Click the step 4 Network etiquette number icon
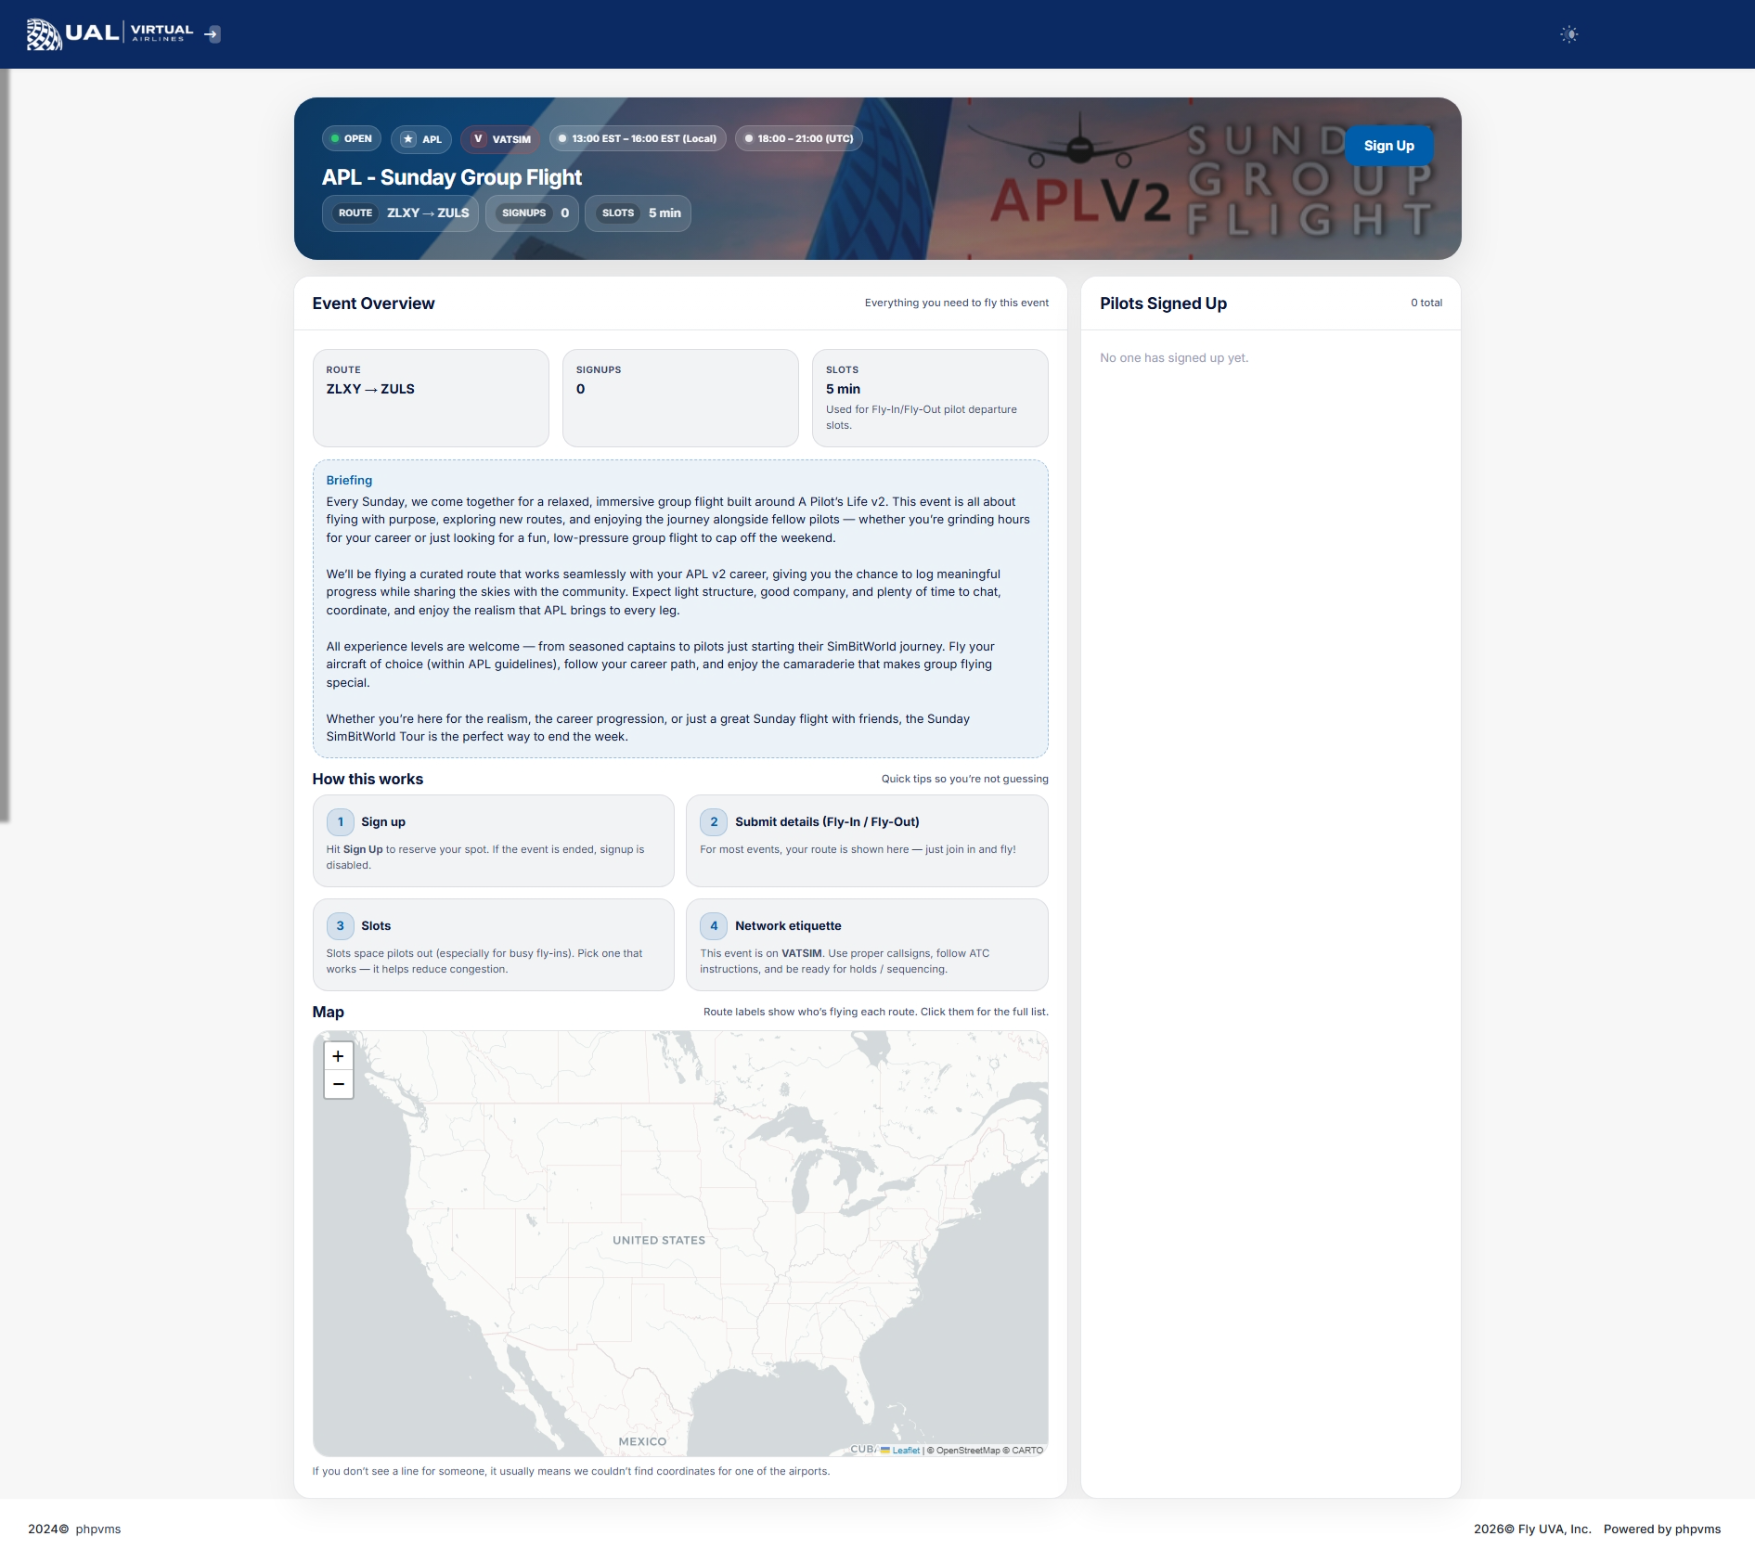 [713, 926]
